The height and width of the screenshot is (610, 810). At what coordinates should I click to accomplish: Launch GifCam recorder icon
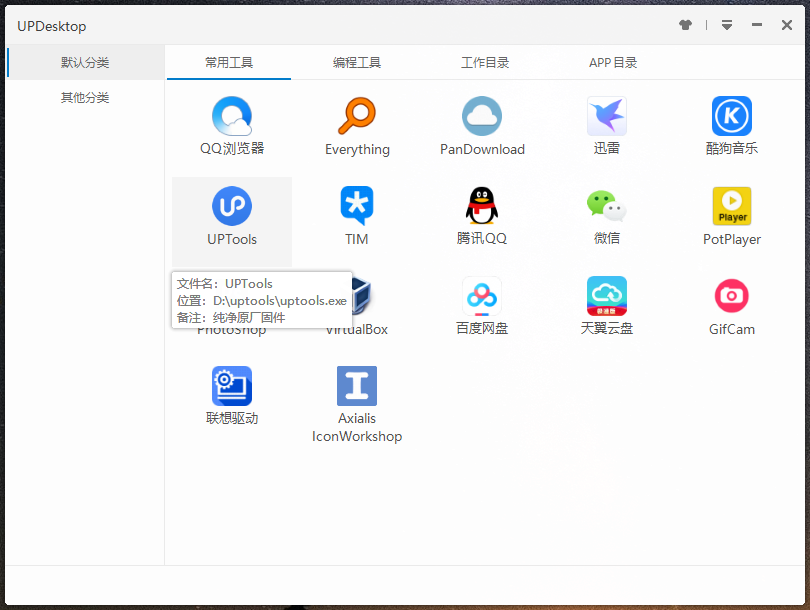(x=732, y=297)
